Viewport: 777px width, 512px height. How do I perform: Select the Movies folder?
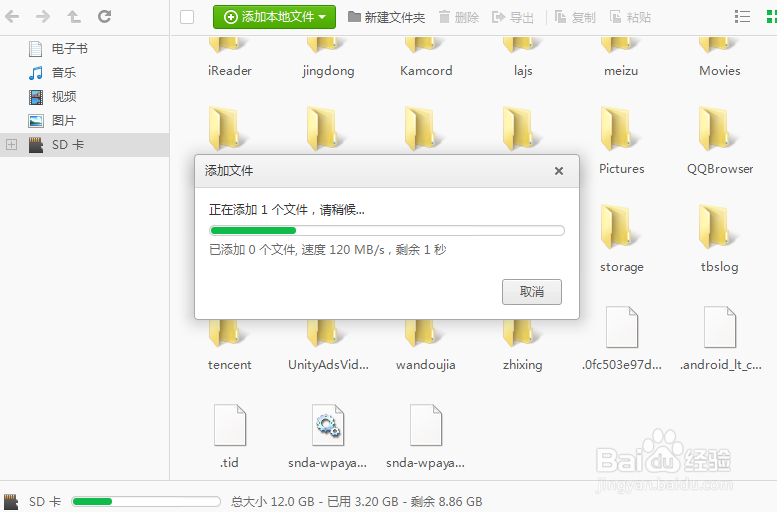[x=720, y=58]
